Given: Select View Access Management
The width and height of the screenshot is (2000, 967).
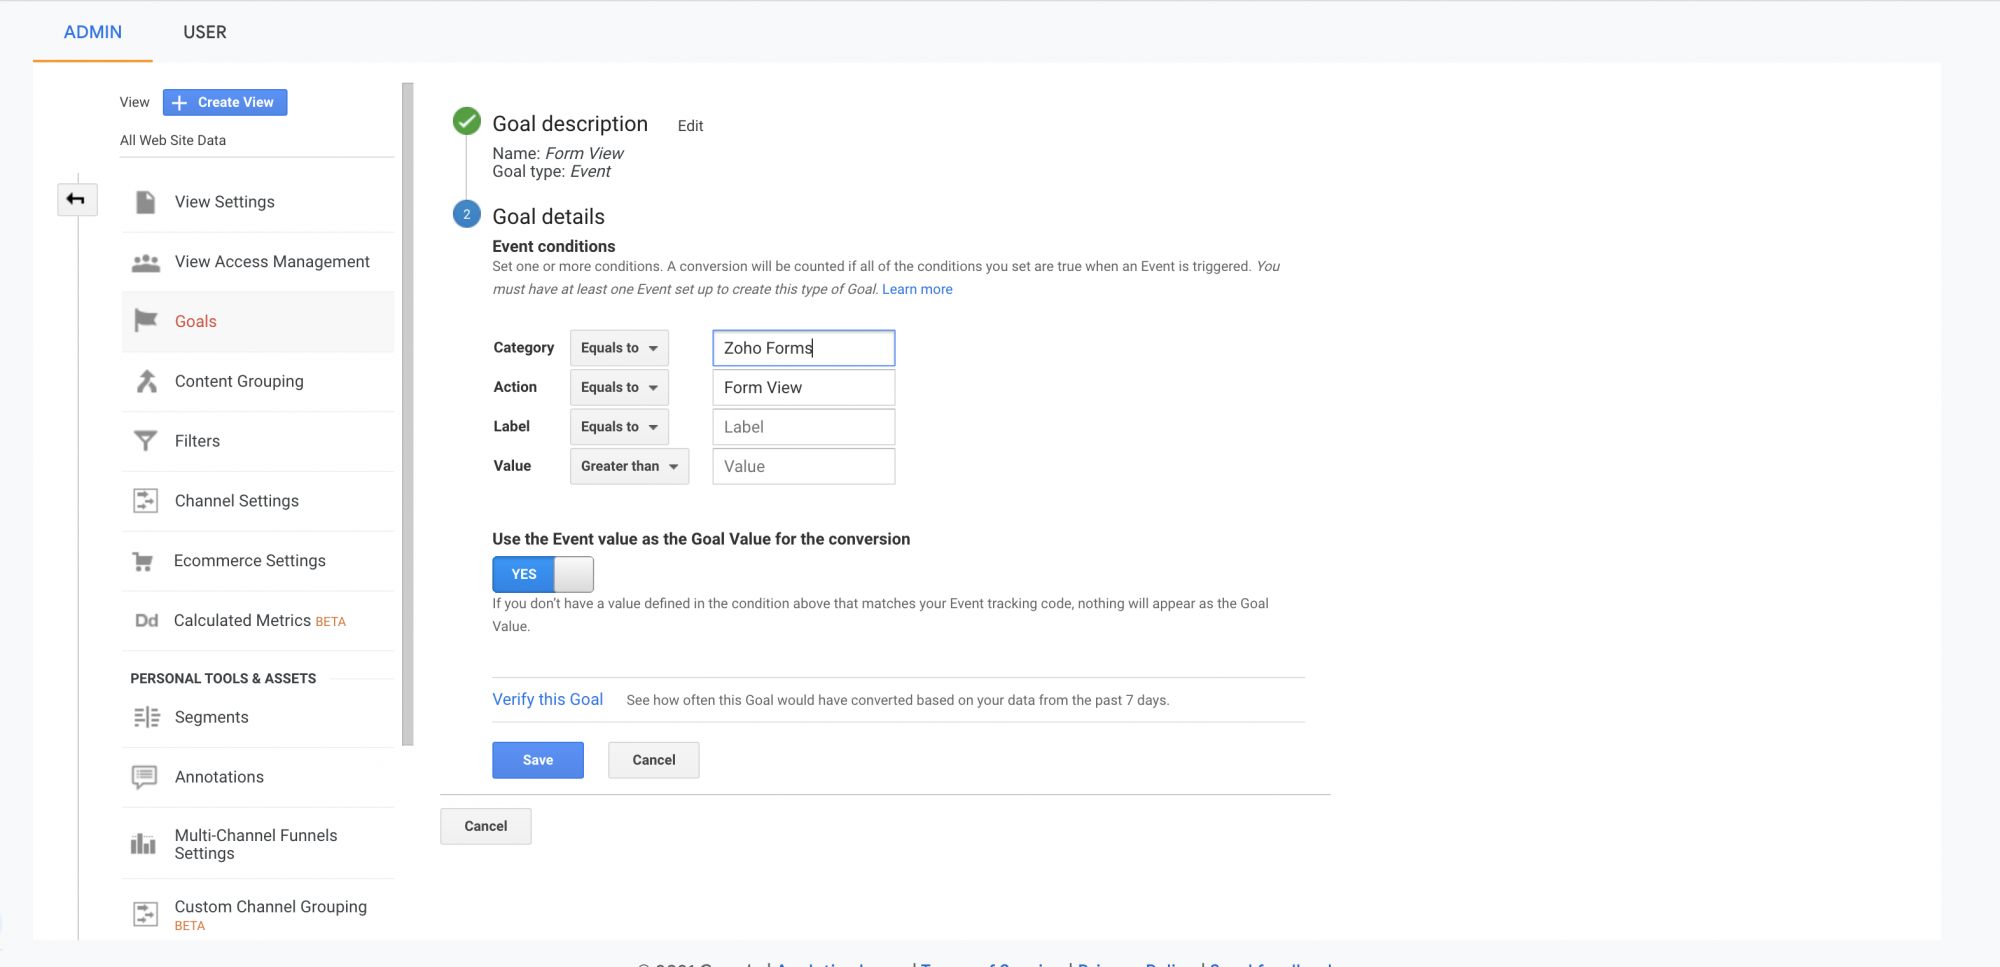Looking at the screenshot, I should tap(272, 261).
